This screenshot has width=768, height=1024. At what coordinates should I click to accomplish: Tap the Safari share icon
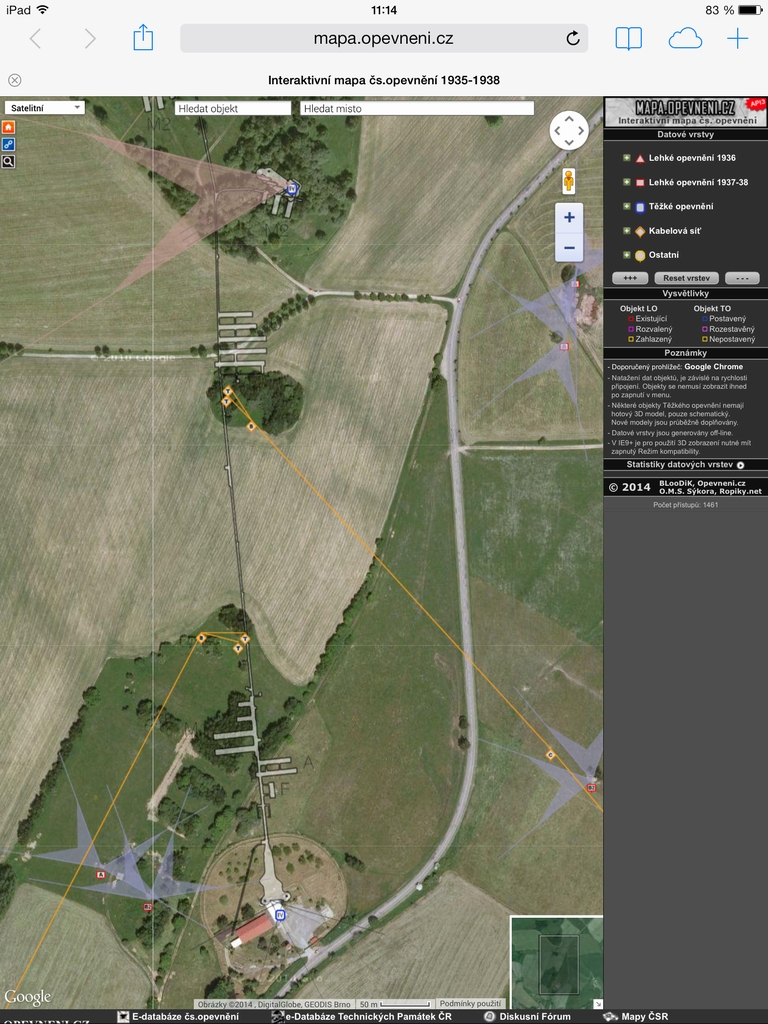point(143,38)
